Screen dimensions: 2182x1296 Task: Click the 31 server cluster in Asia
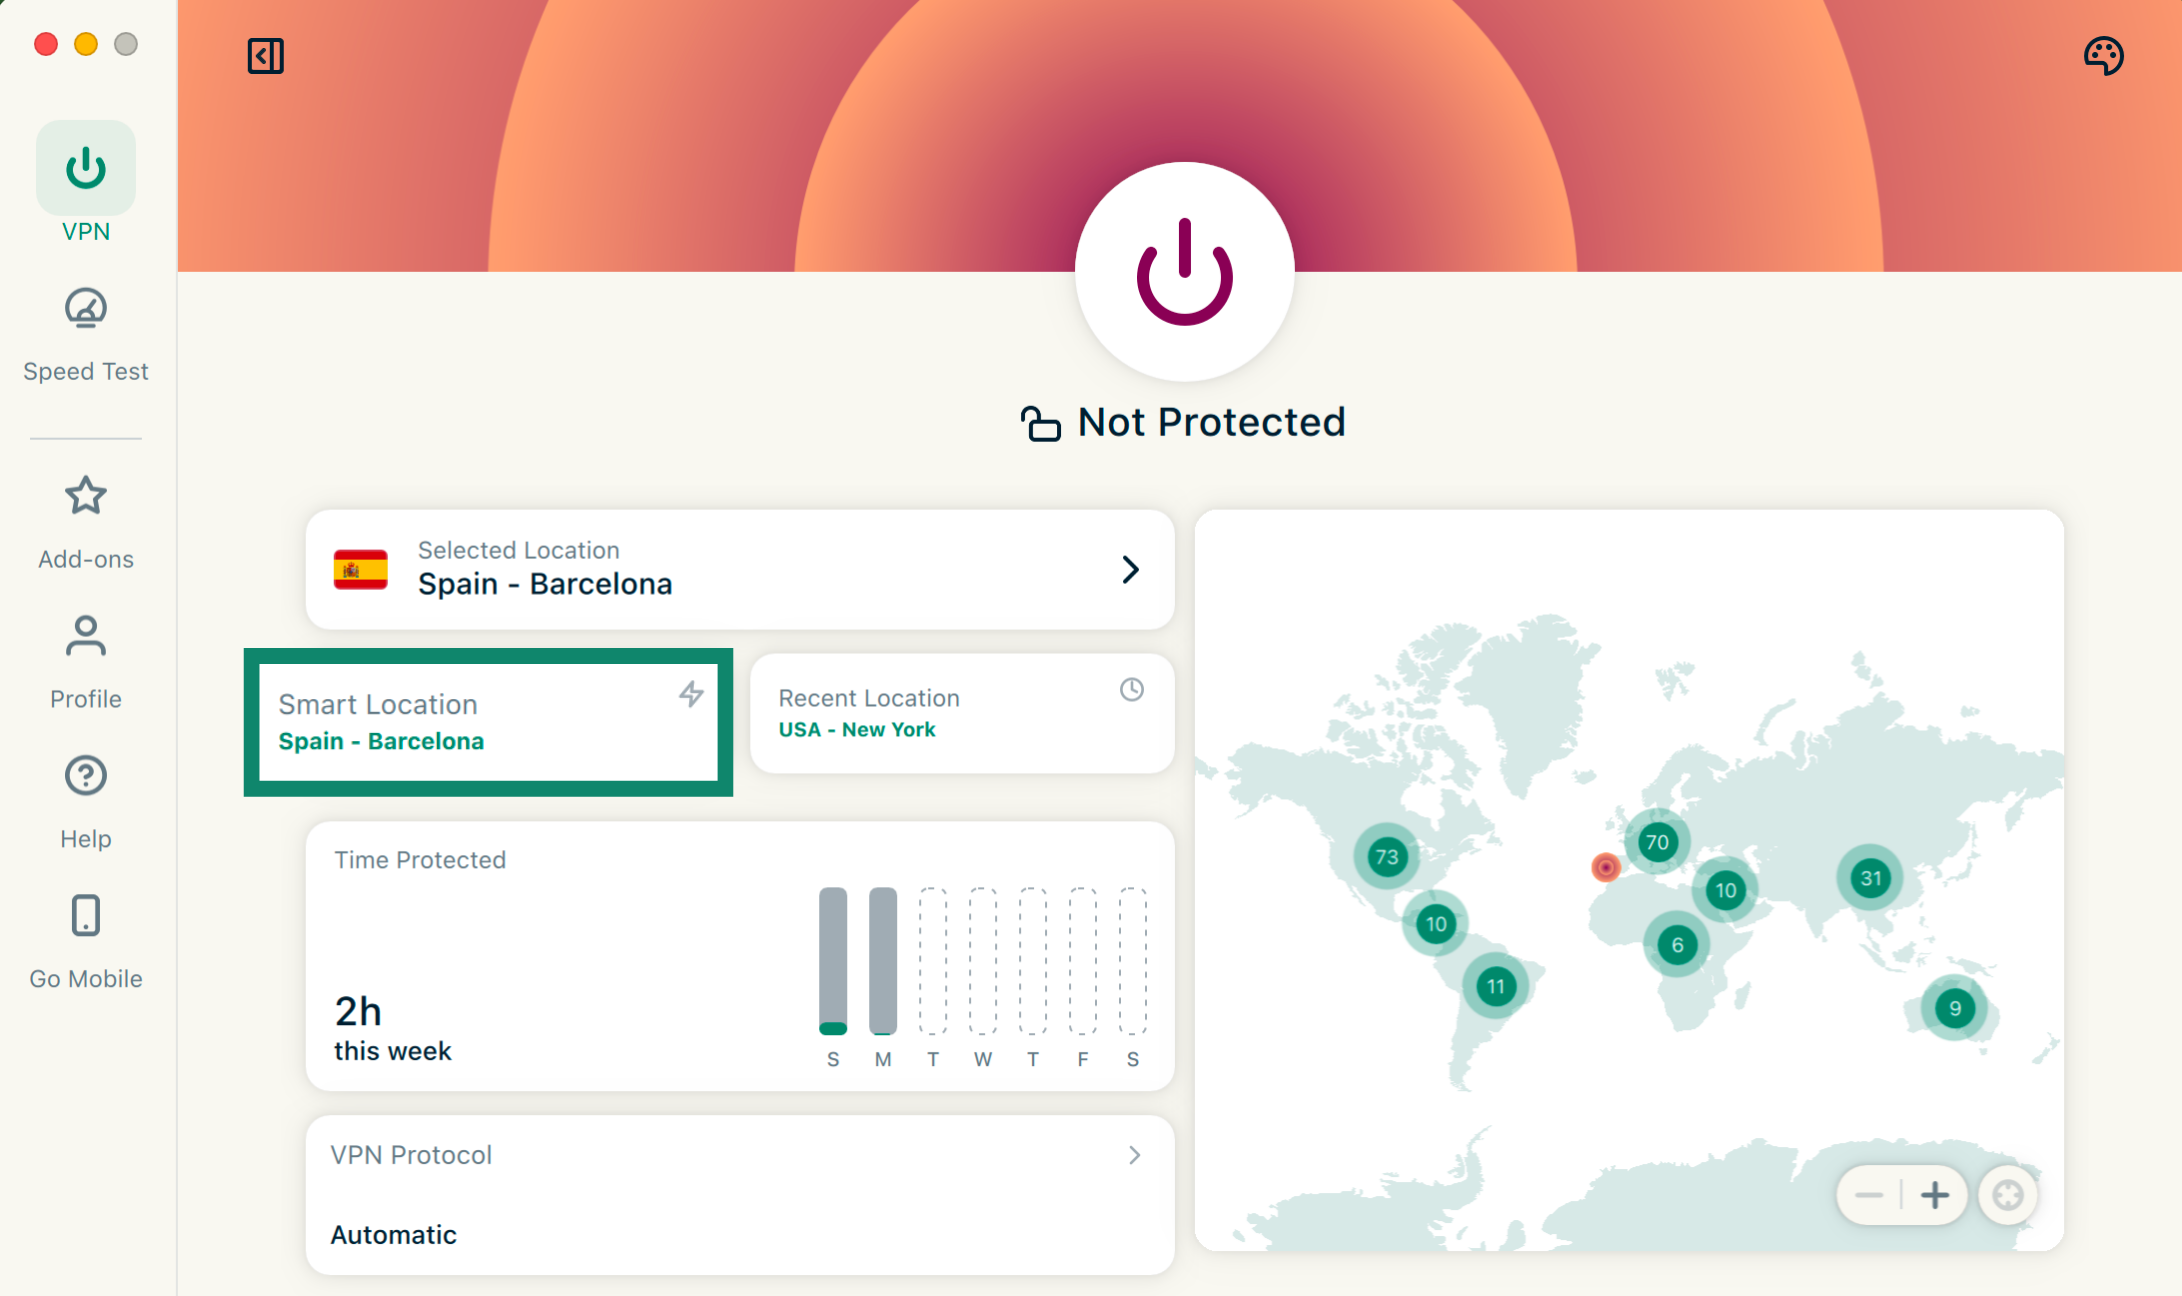1871,879
